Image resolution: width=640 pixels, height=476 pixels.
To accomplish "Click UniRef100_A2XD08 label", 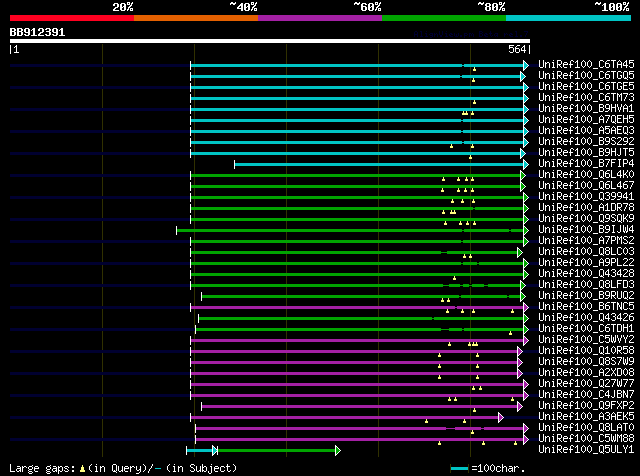I will (x=586, y=373).
